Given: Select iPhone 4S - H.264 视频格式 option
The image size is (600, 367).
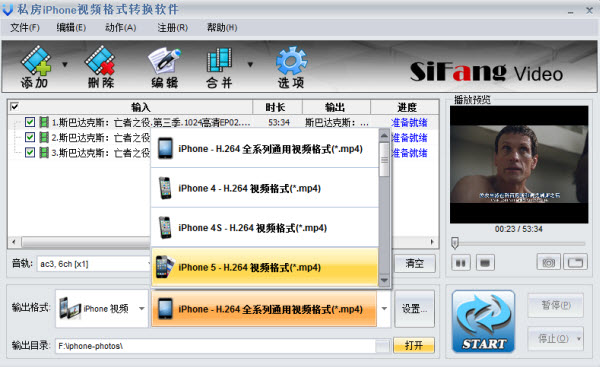Looking at the screenshot, I should [x=265, y=227].
